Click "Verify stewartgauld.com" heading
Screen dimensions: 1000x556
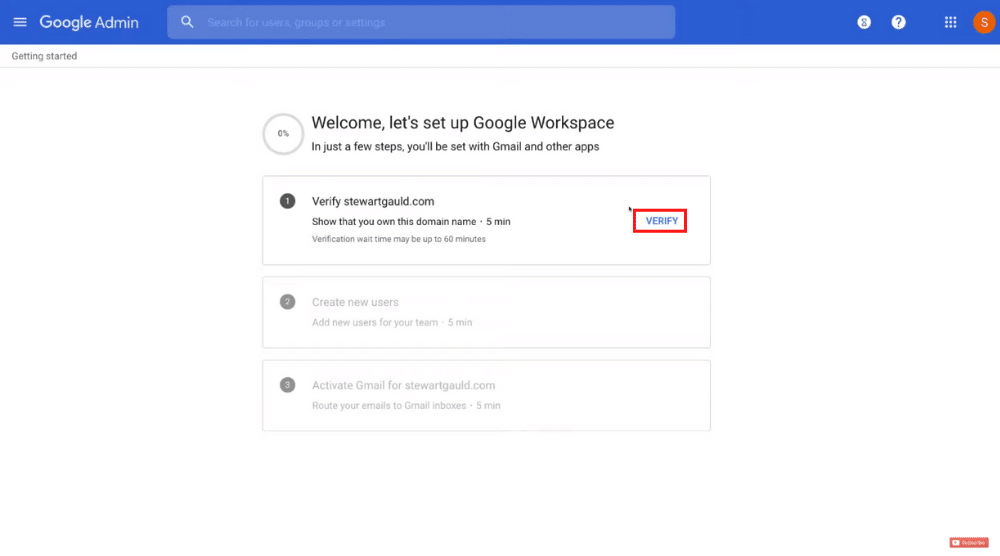point(373,201)
